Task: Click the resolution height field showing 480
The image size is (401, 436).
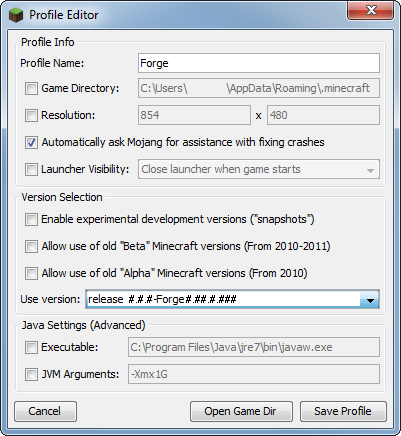Action: (323, 115)
